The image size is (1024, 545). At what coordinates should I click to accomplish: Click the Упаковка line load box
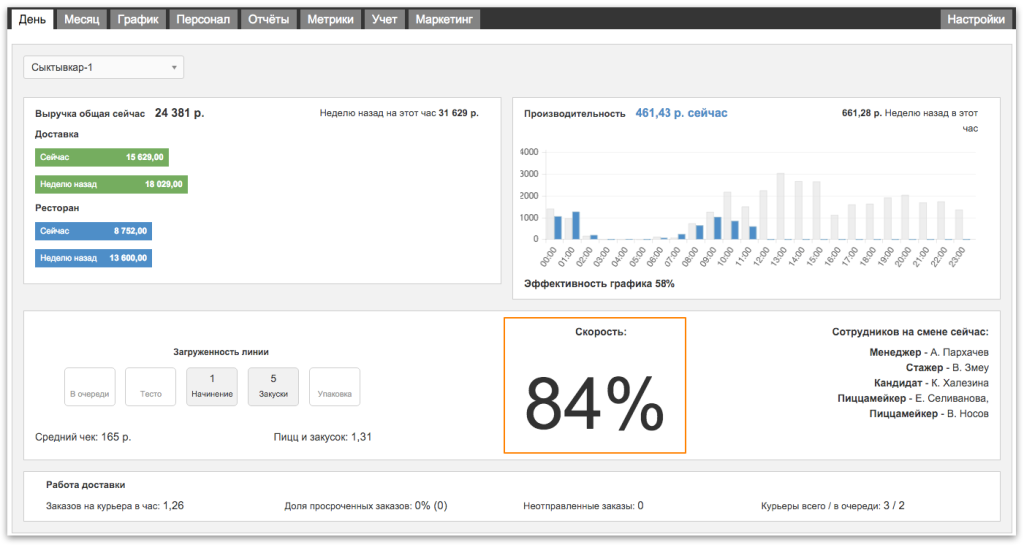(x=334, y=386)
